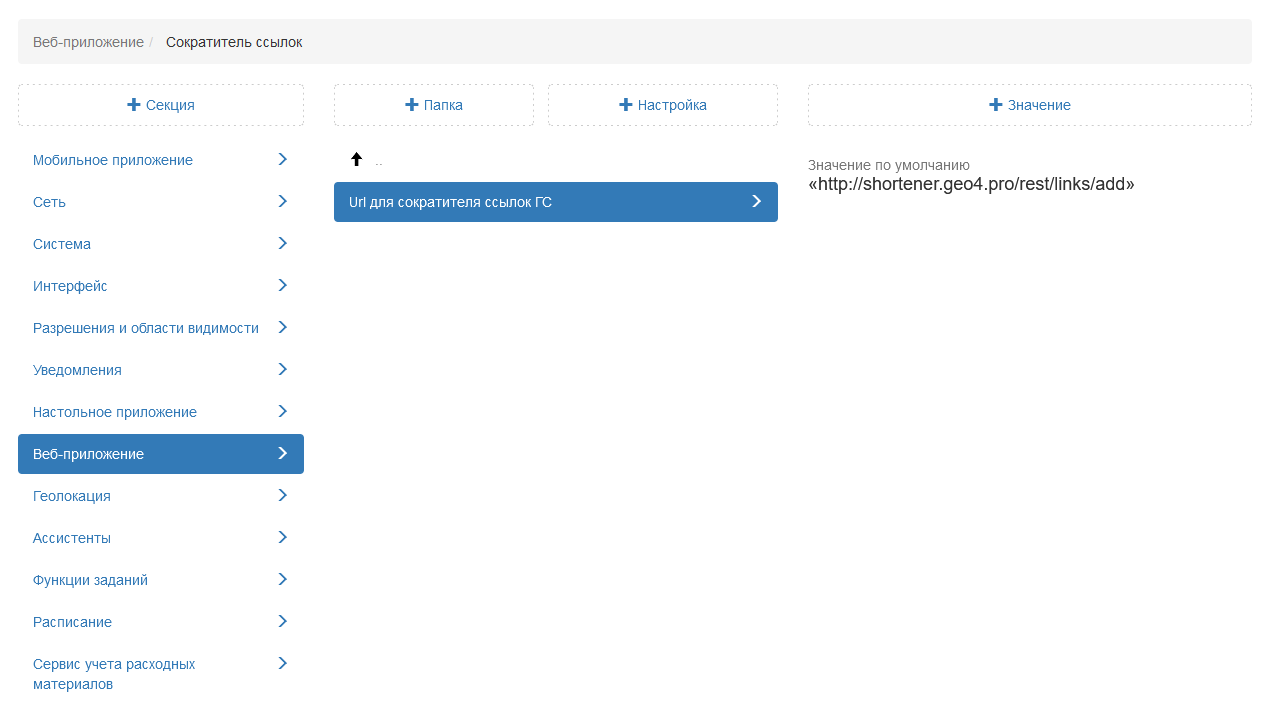Click the up arrow to go back
1270x724 pixels.
(356, 159)
